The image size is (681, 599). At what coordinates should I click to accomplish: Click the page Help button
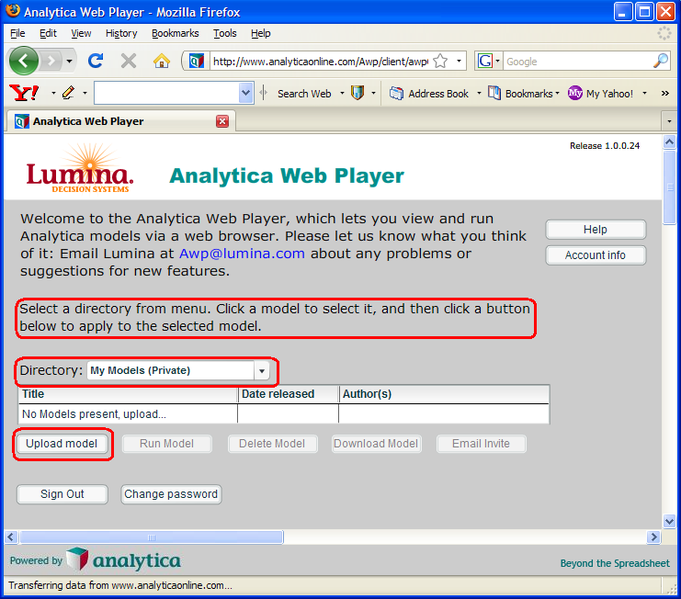595,229
